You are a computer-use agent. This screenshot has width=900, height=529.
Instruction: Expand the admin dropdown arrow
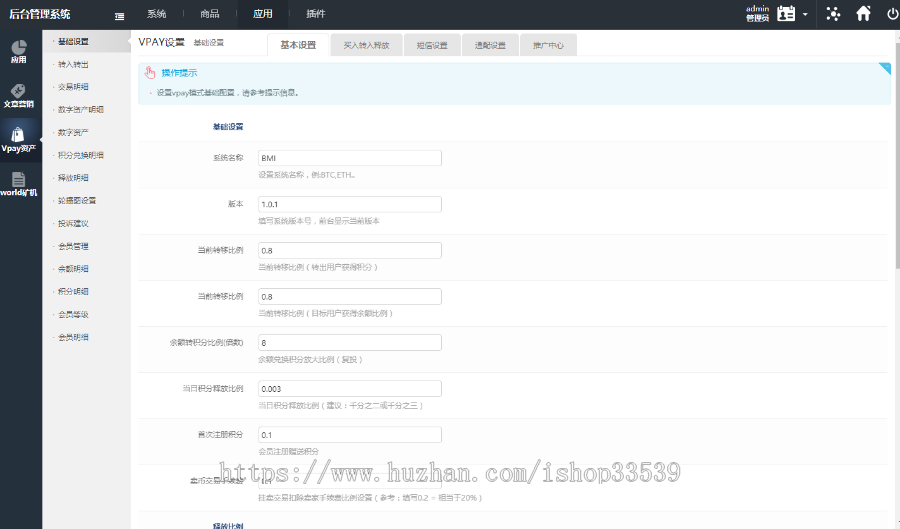805,14
